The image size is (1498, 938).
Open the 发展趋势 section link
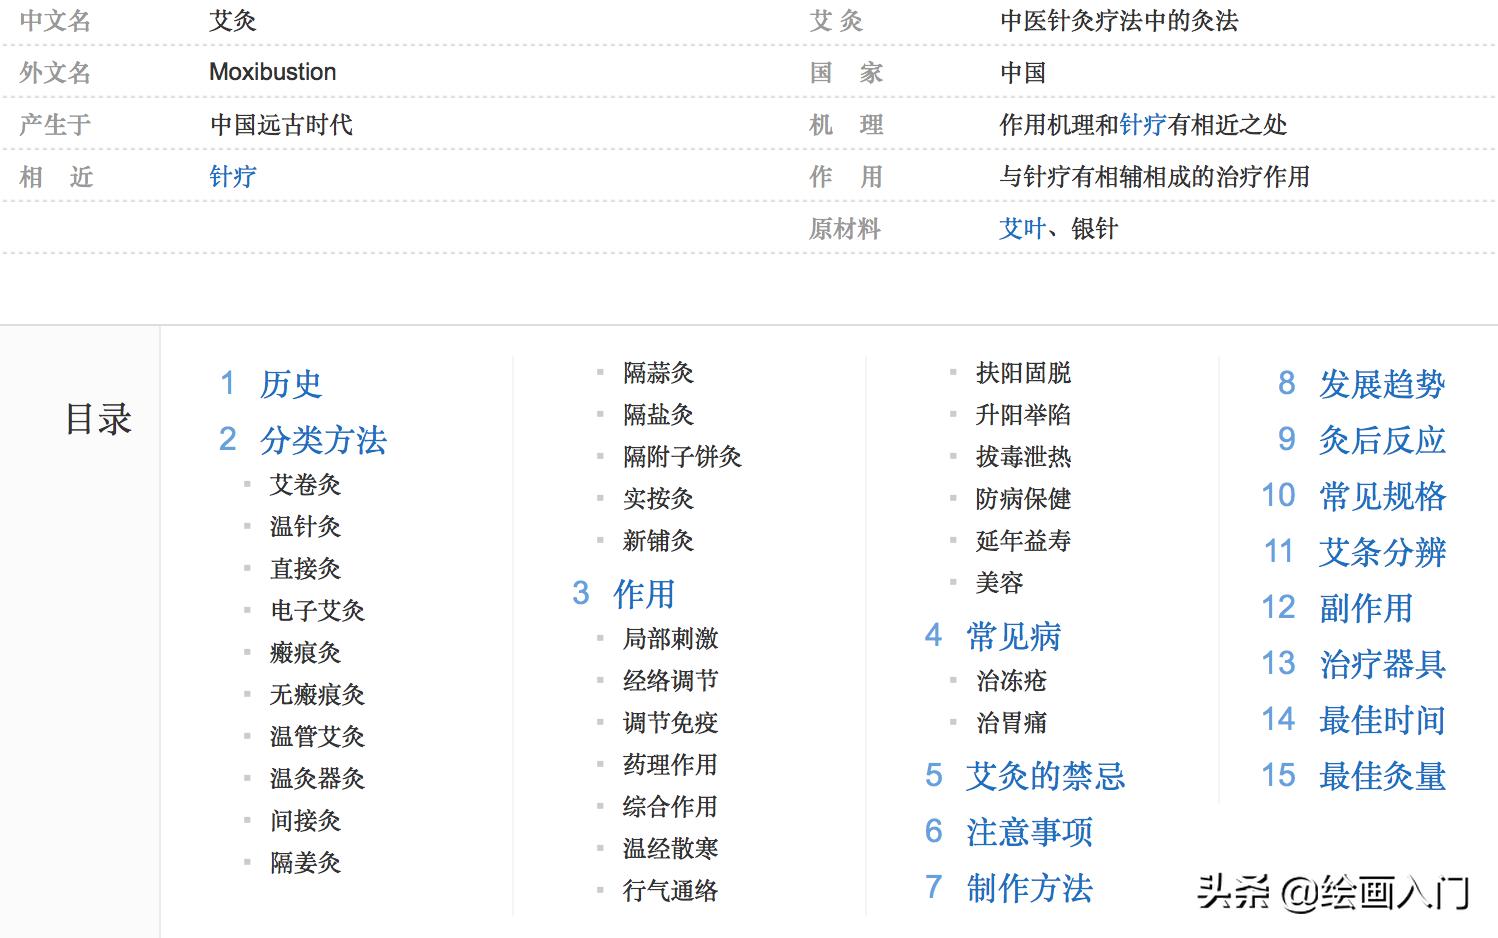[1382, 384]
